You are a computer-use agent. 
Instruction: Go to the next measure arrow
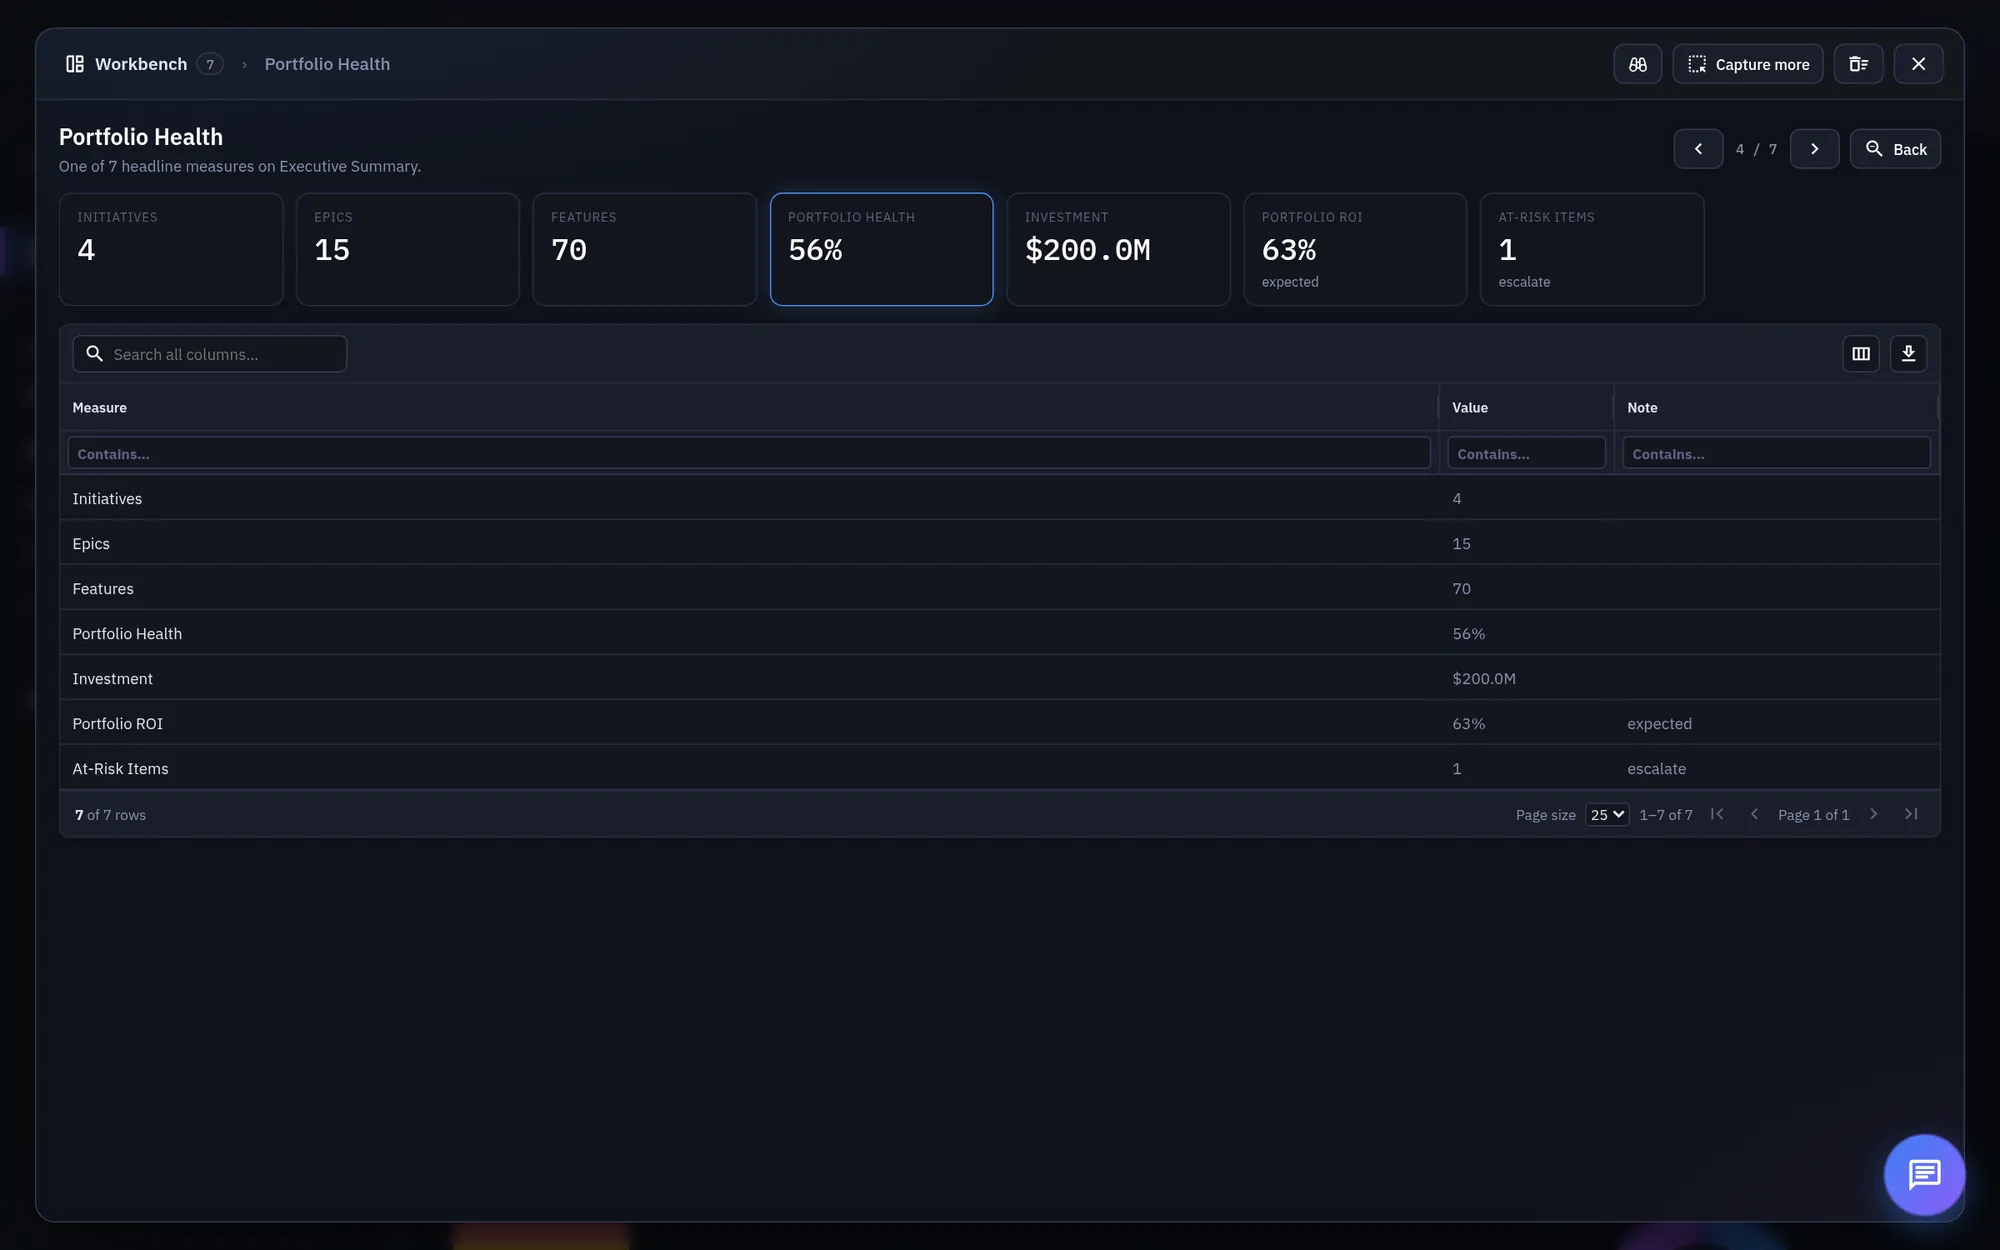[1814, 149]
